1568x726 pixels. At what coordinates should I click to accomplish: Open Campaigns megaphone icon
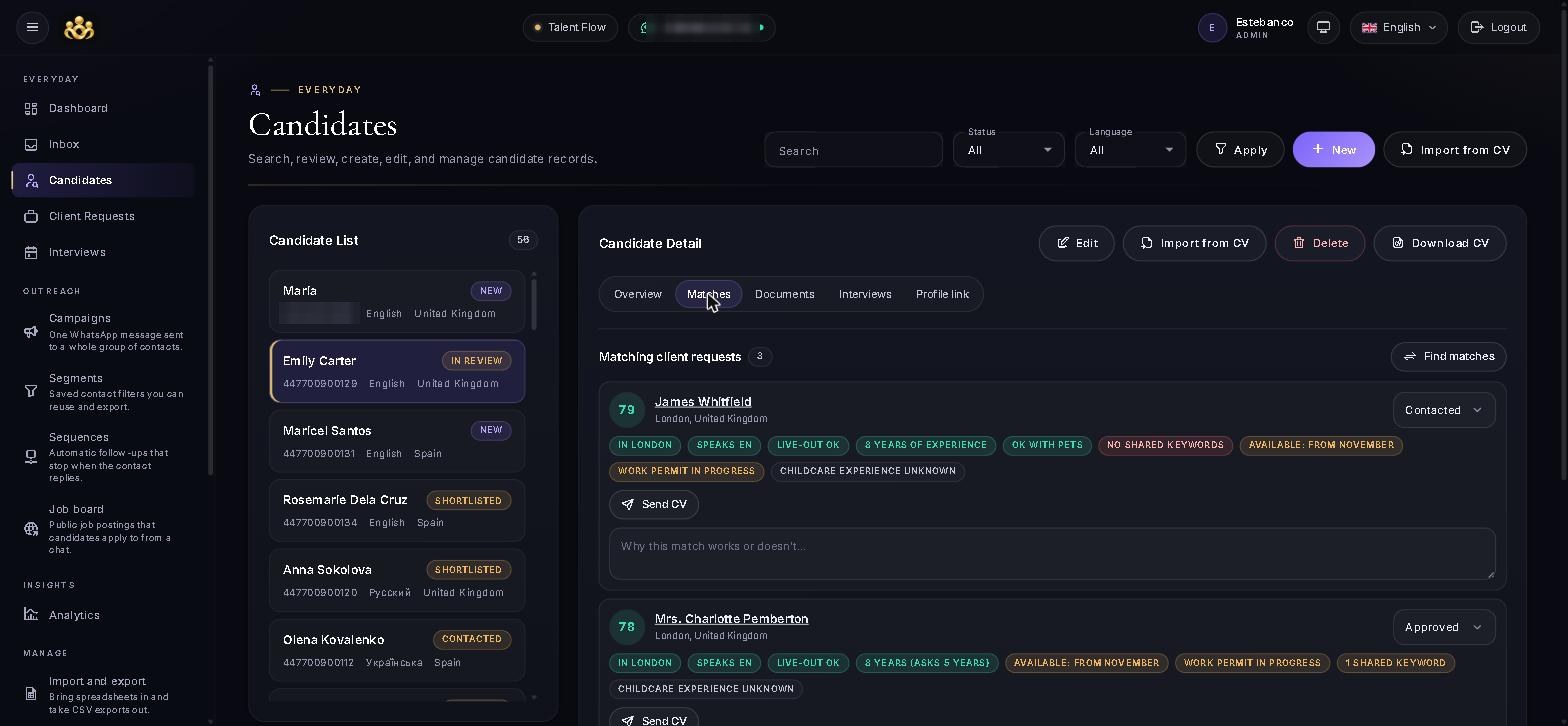pos(31,332)
